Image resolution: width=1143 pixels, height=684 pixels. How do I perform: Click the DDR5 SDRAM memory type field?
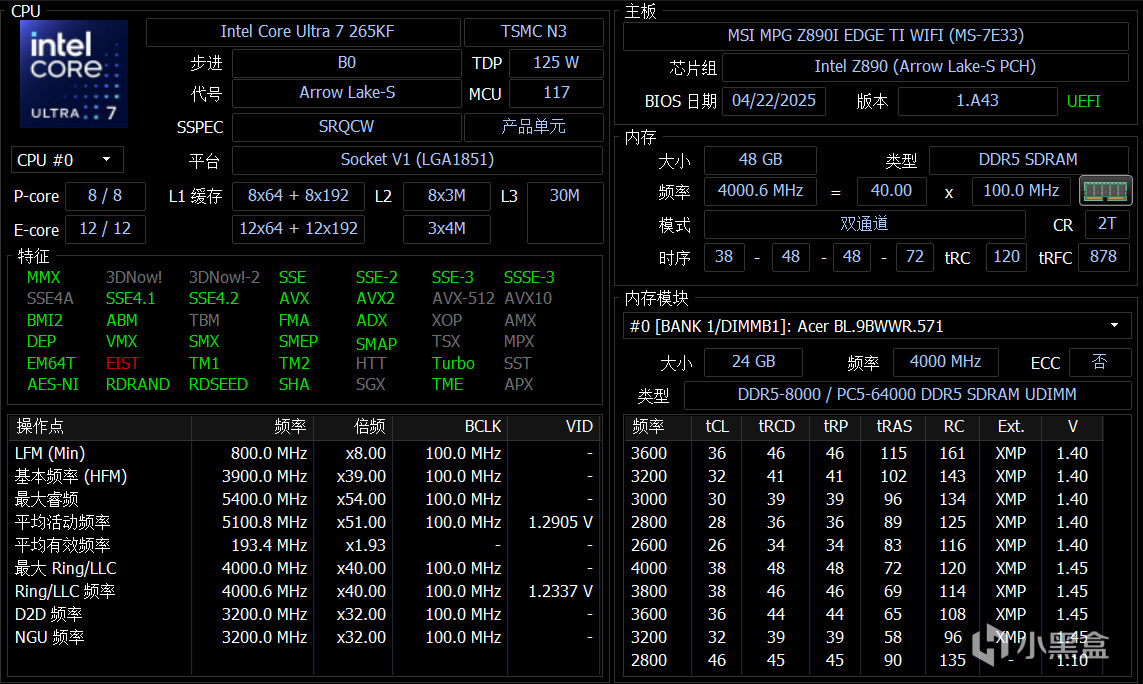pyautogui.click(x=1028, y=160)
